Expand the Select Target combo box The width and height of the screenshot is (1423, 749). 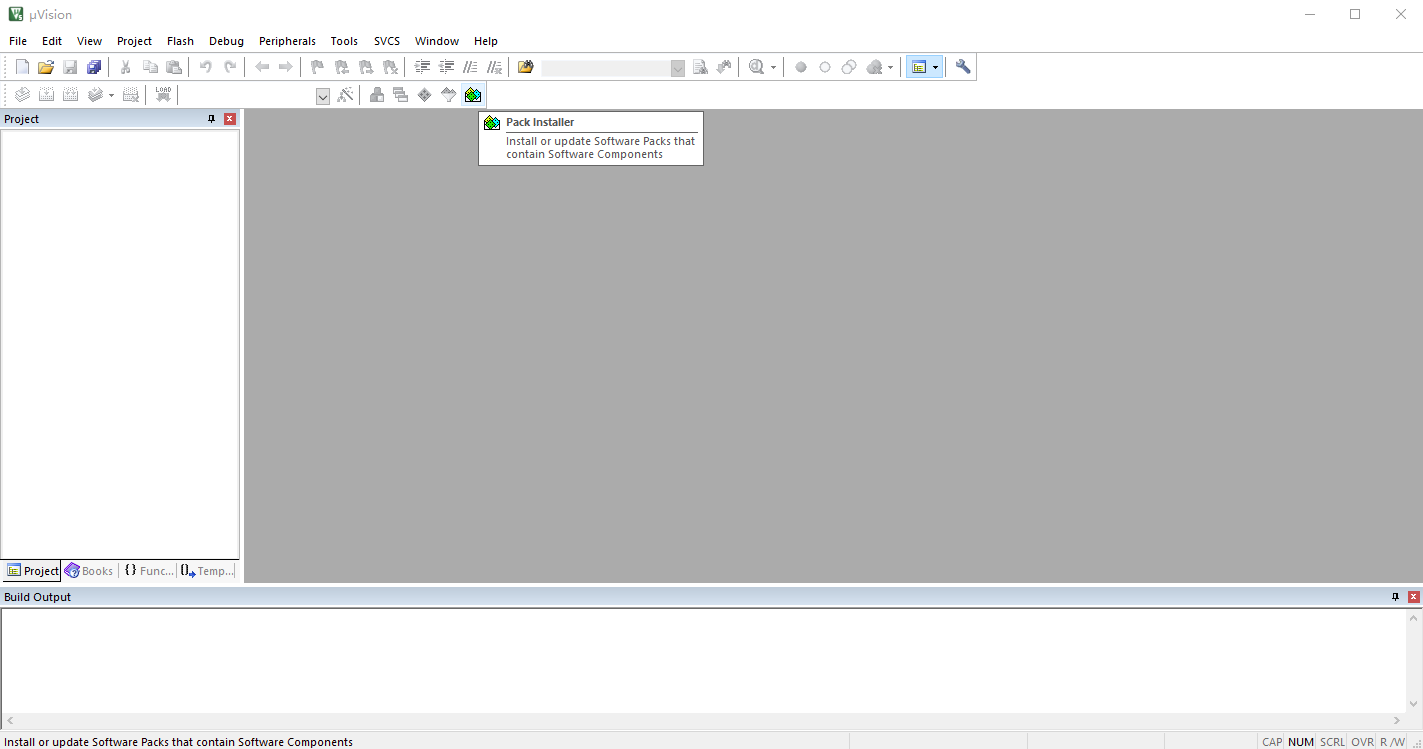coord(323,96)
